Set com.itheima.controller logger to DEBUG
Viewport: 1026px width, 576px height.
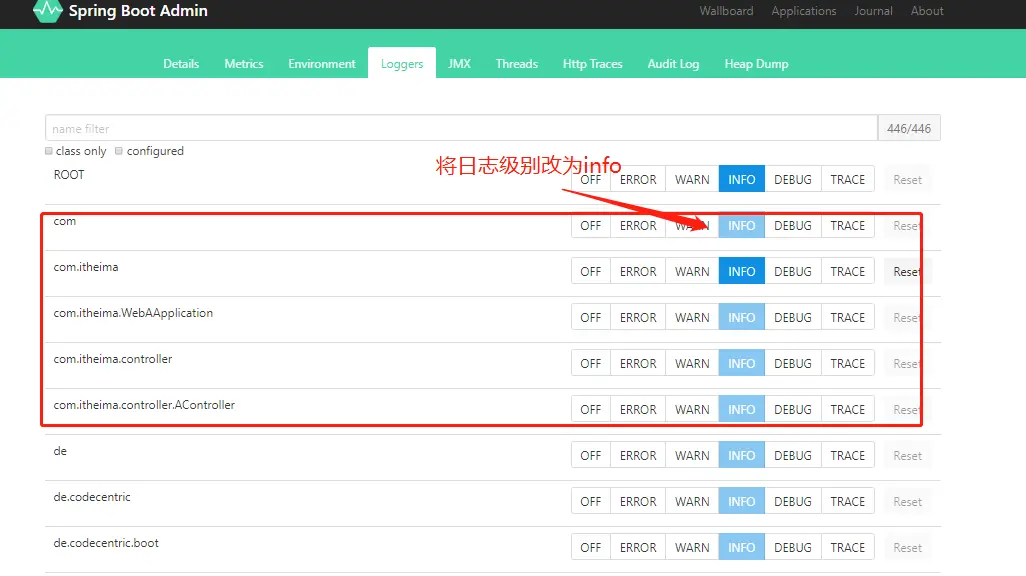(792, 363)
